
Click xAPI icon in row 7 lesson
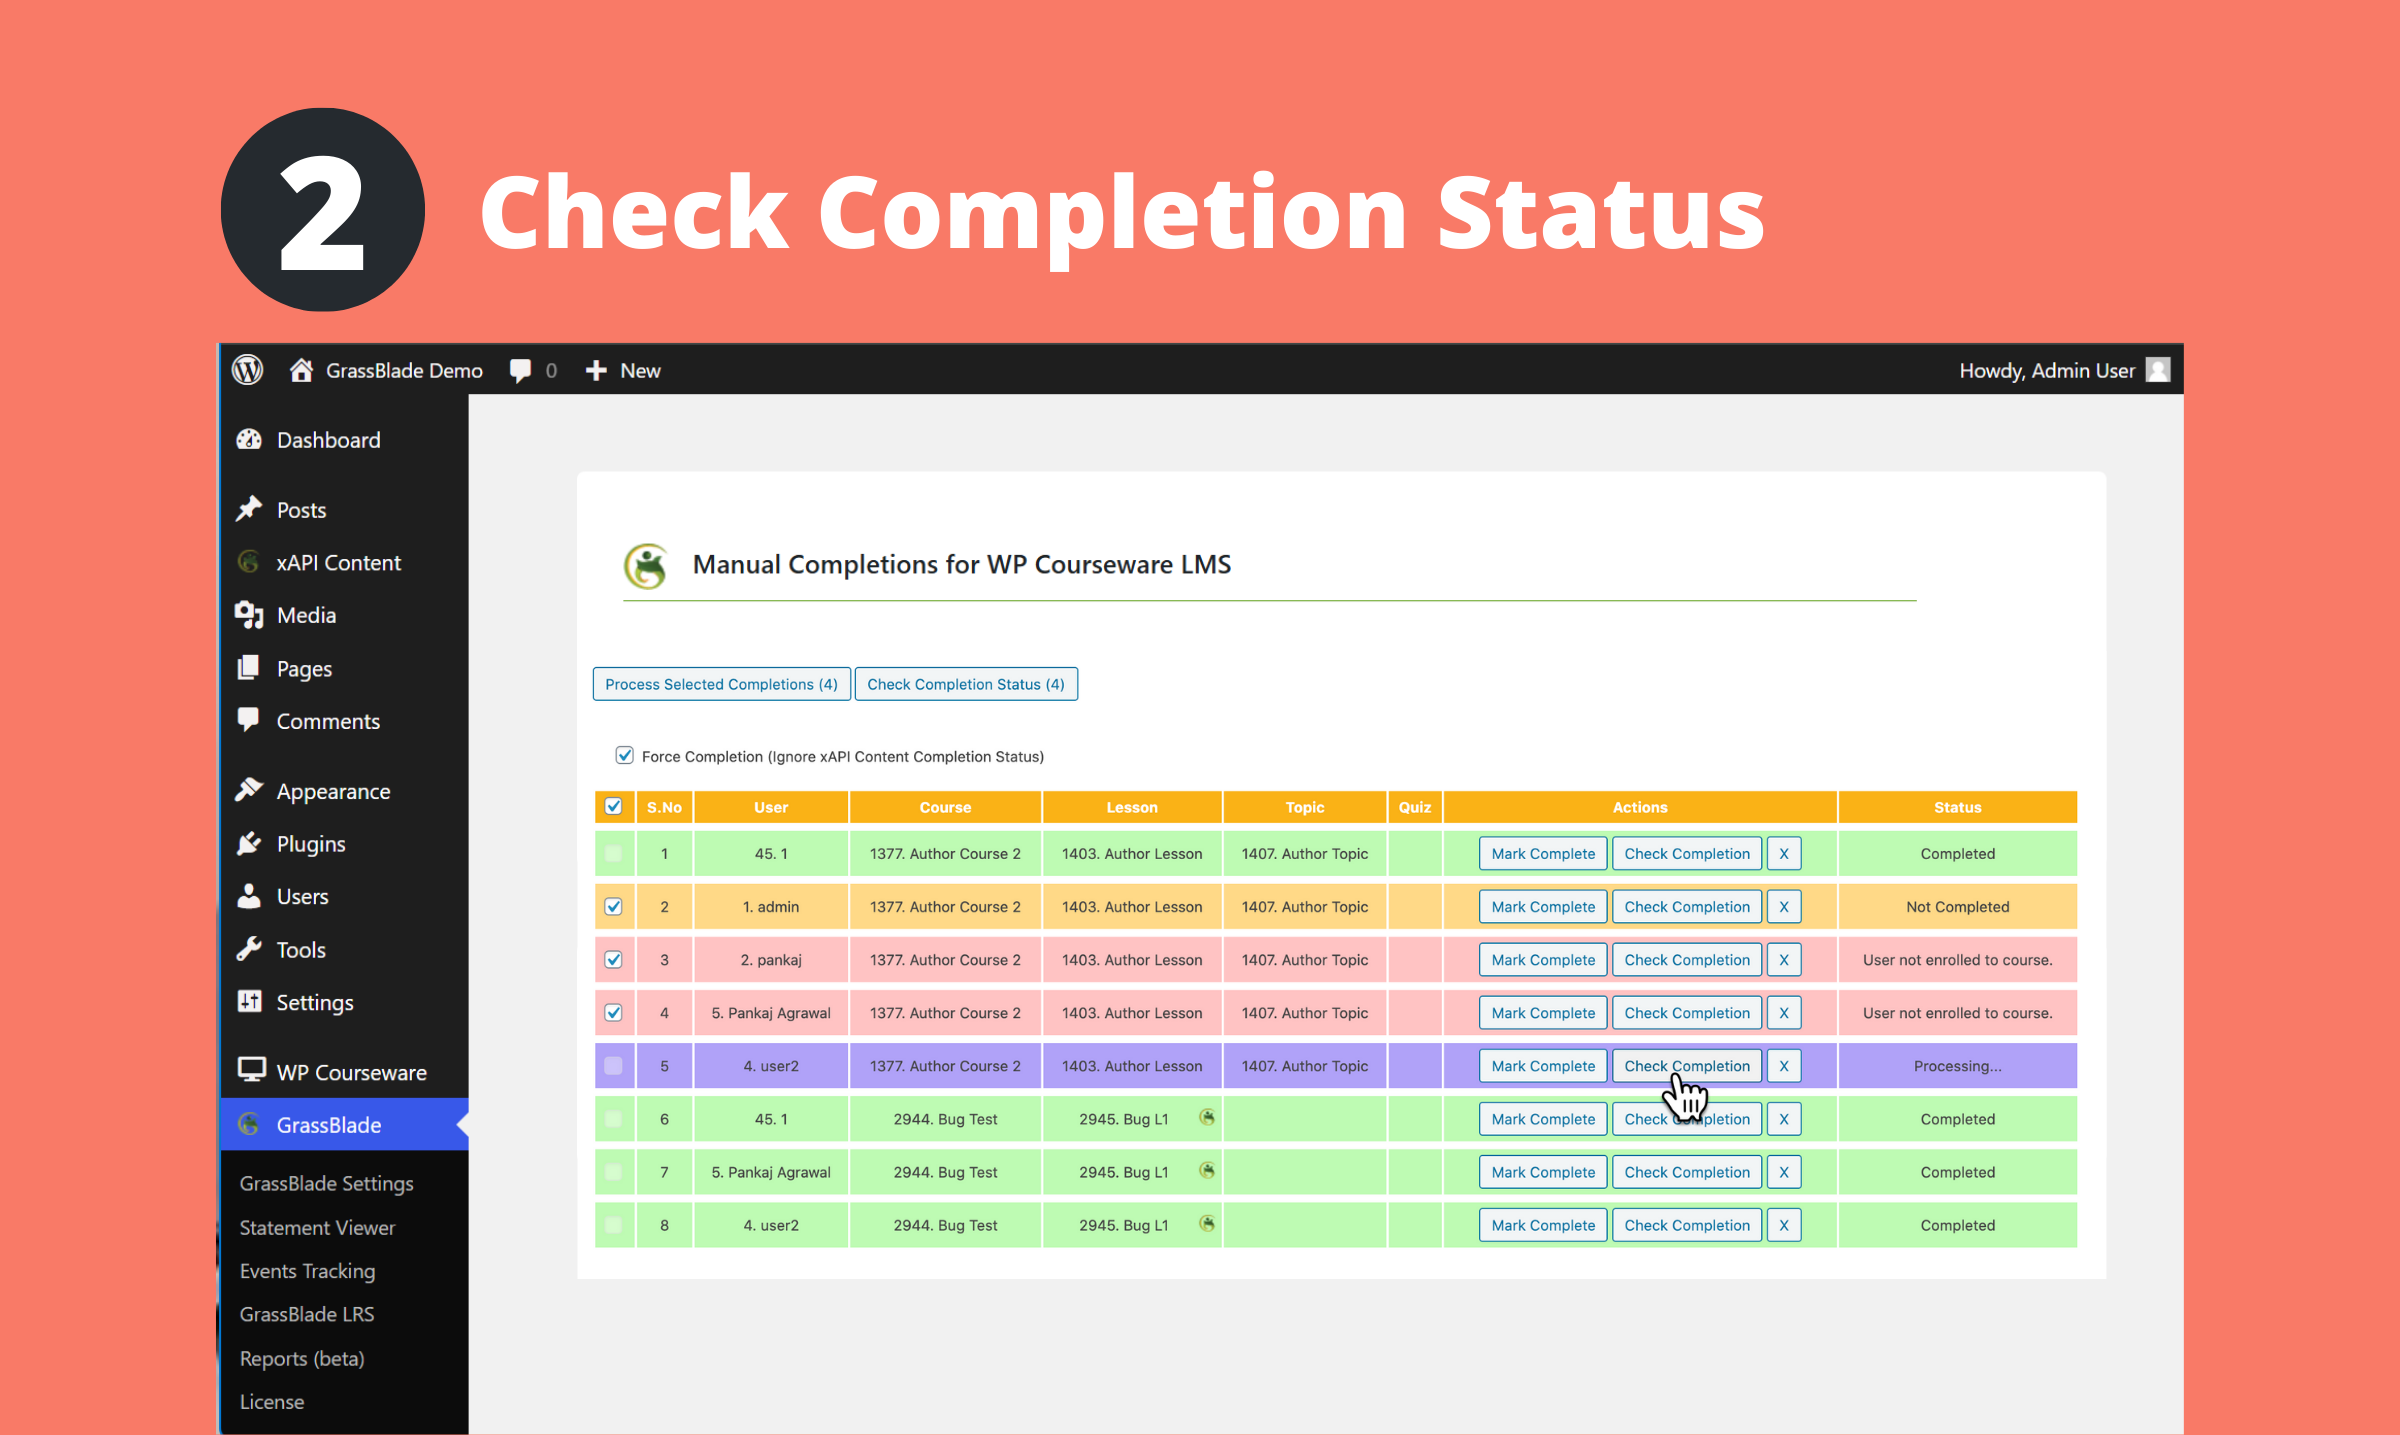1207,1171
